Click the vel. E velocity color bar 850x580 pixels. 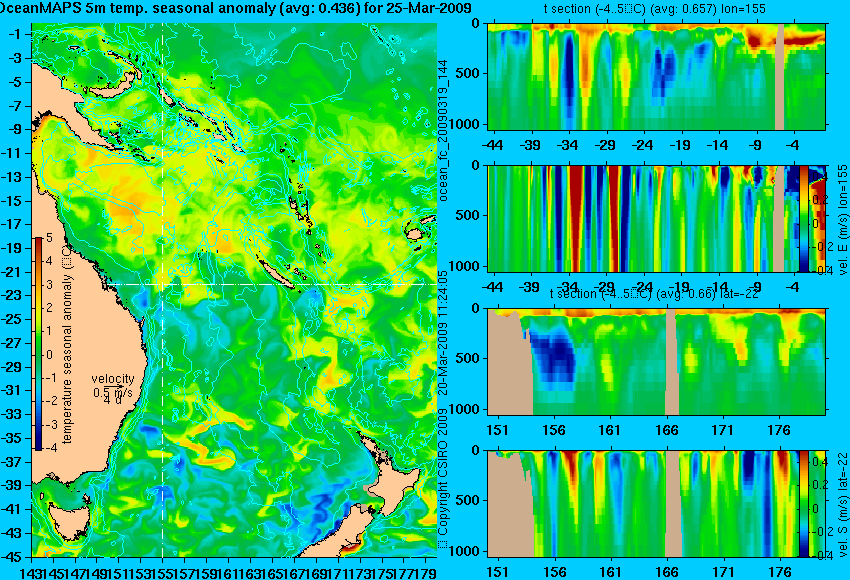pos(803,218)
